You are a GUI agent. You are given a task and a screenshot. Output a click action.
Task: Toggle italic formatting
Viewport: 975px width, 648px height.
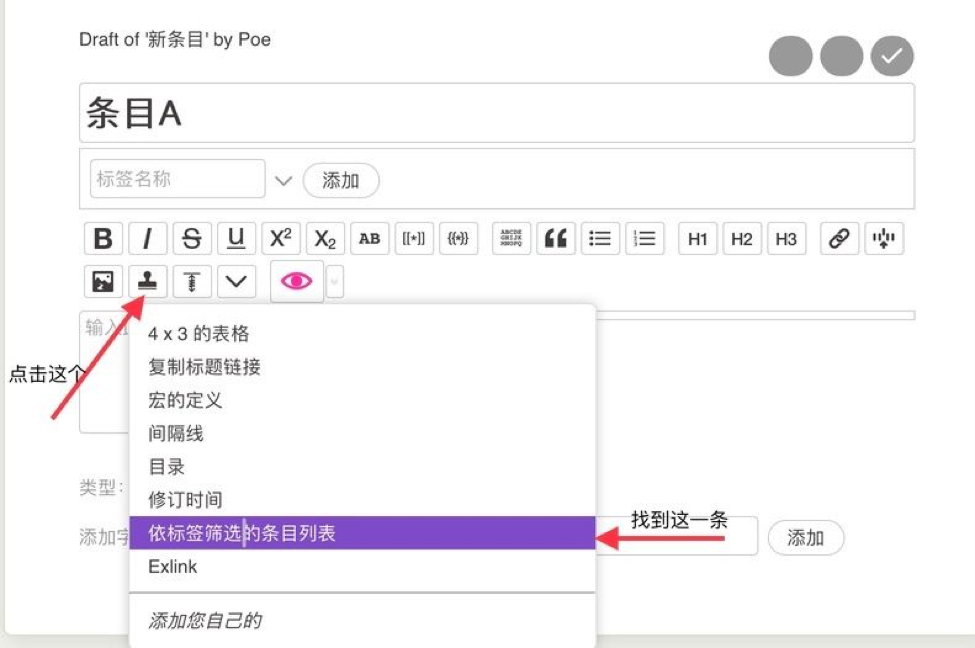click(x=147, y=239)
